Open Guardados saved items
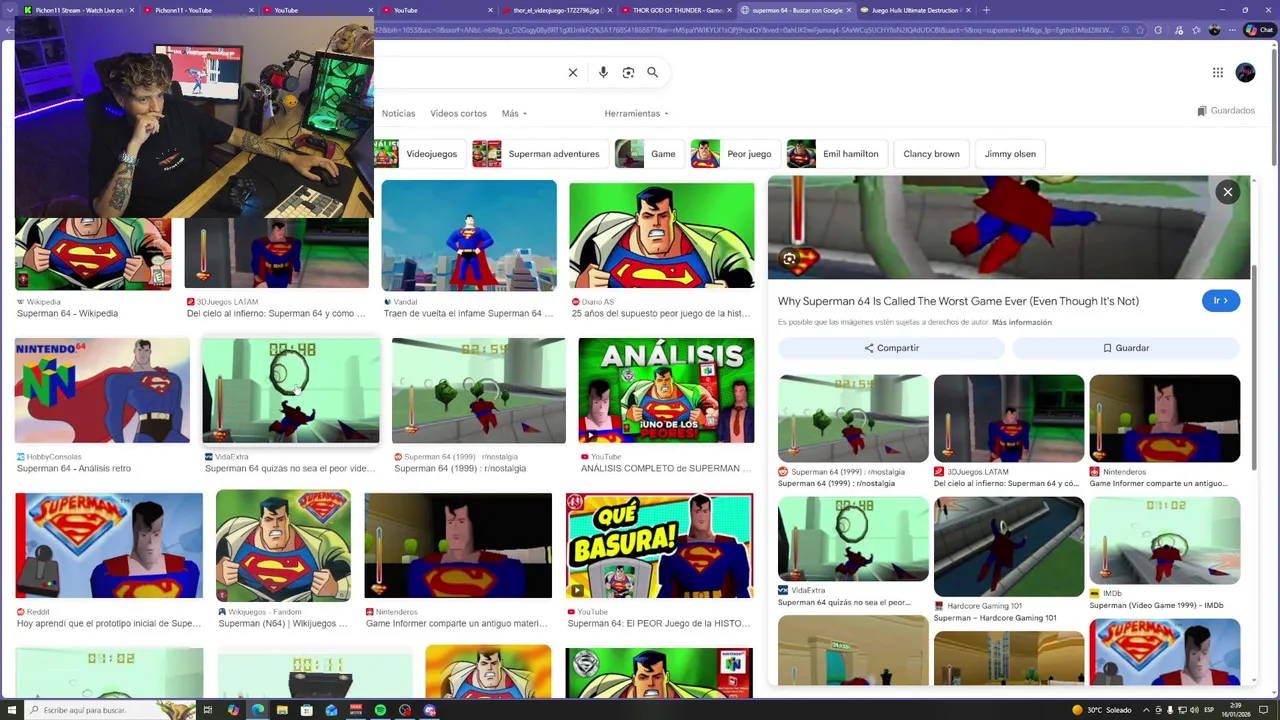Screen dimensions: 1280x720 click(1226, 111)
